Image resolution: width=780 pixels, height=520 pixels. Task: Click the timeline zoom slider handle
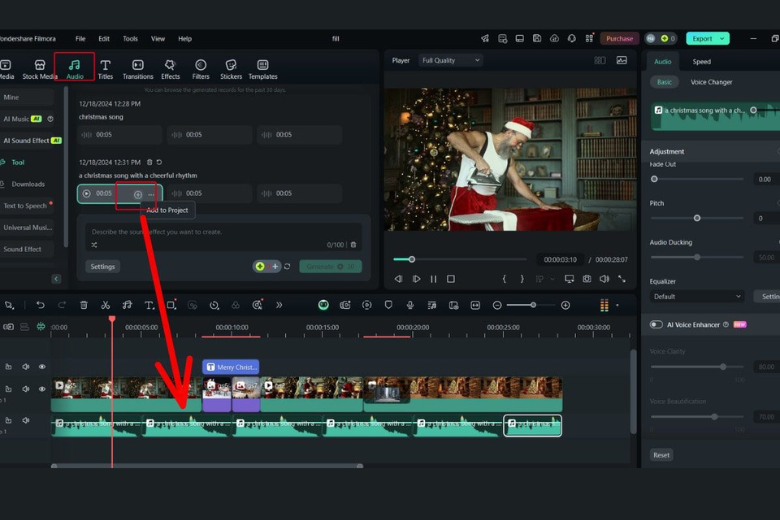point(533,305)
